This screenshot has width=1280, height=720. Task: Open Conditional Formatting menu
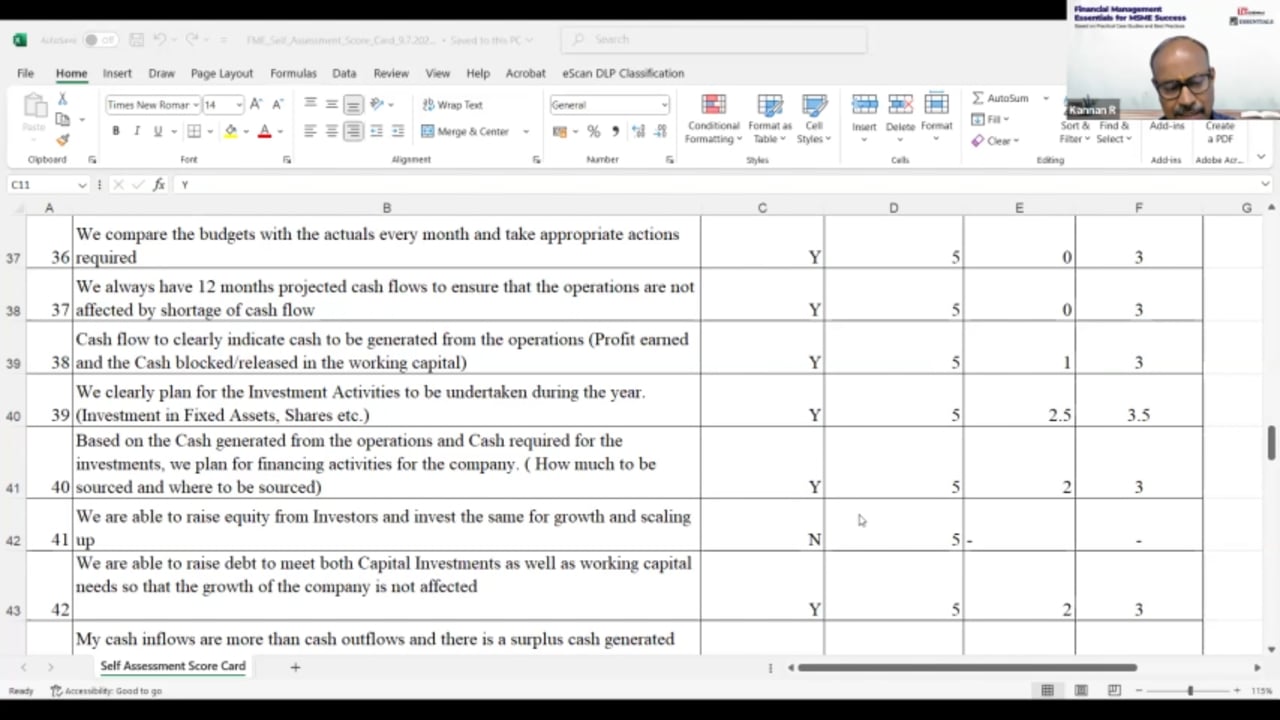click(x=713, y=120)
